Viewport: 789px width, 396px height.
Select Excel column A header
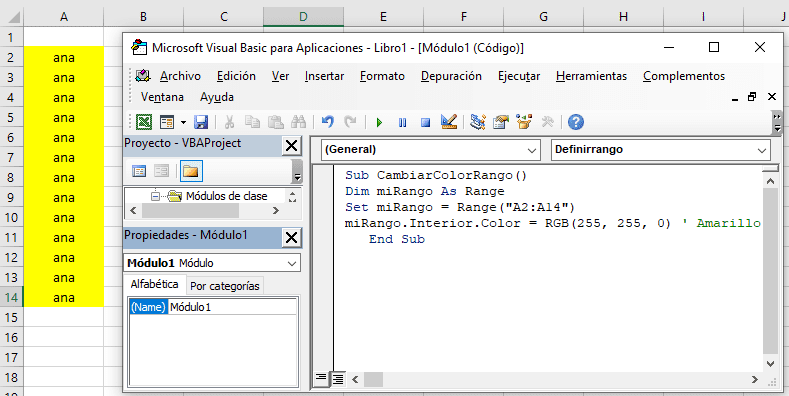click(64, 17)
